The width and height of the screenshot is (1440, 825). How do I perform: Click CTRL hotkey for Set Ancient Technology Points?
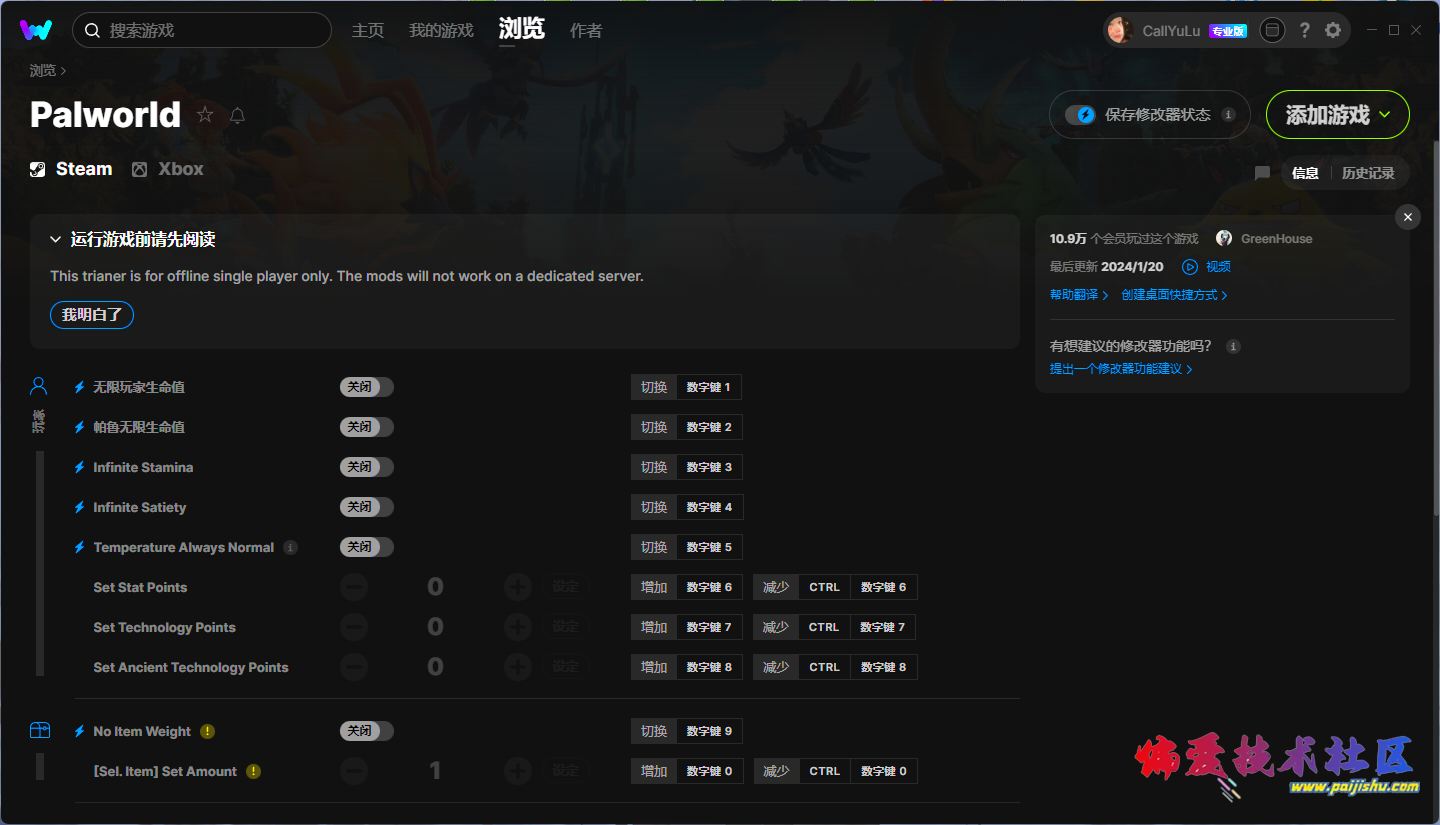[825, 667]
